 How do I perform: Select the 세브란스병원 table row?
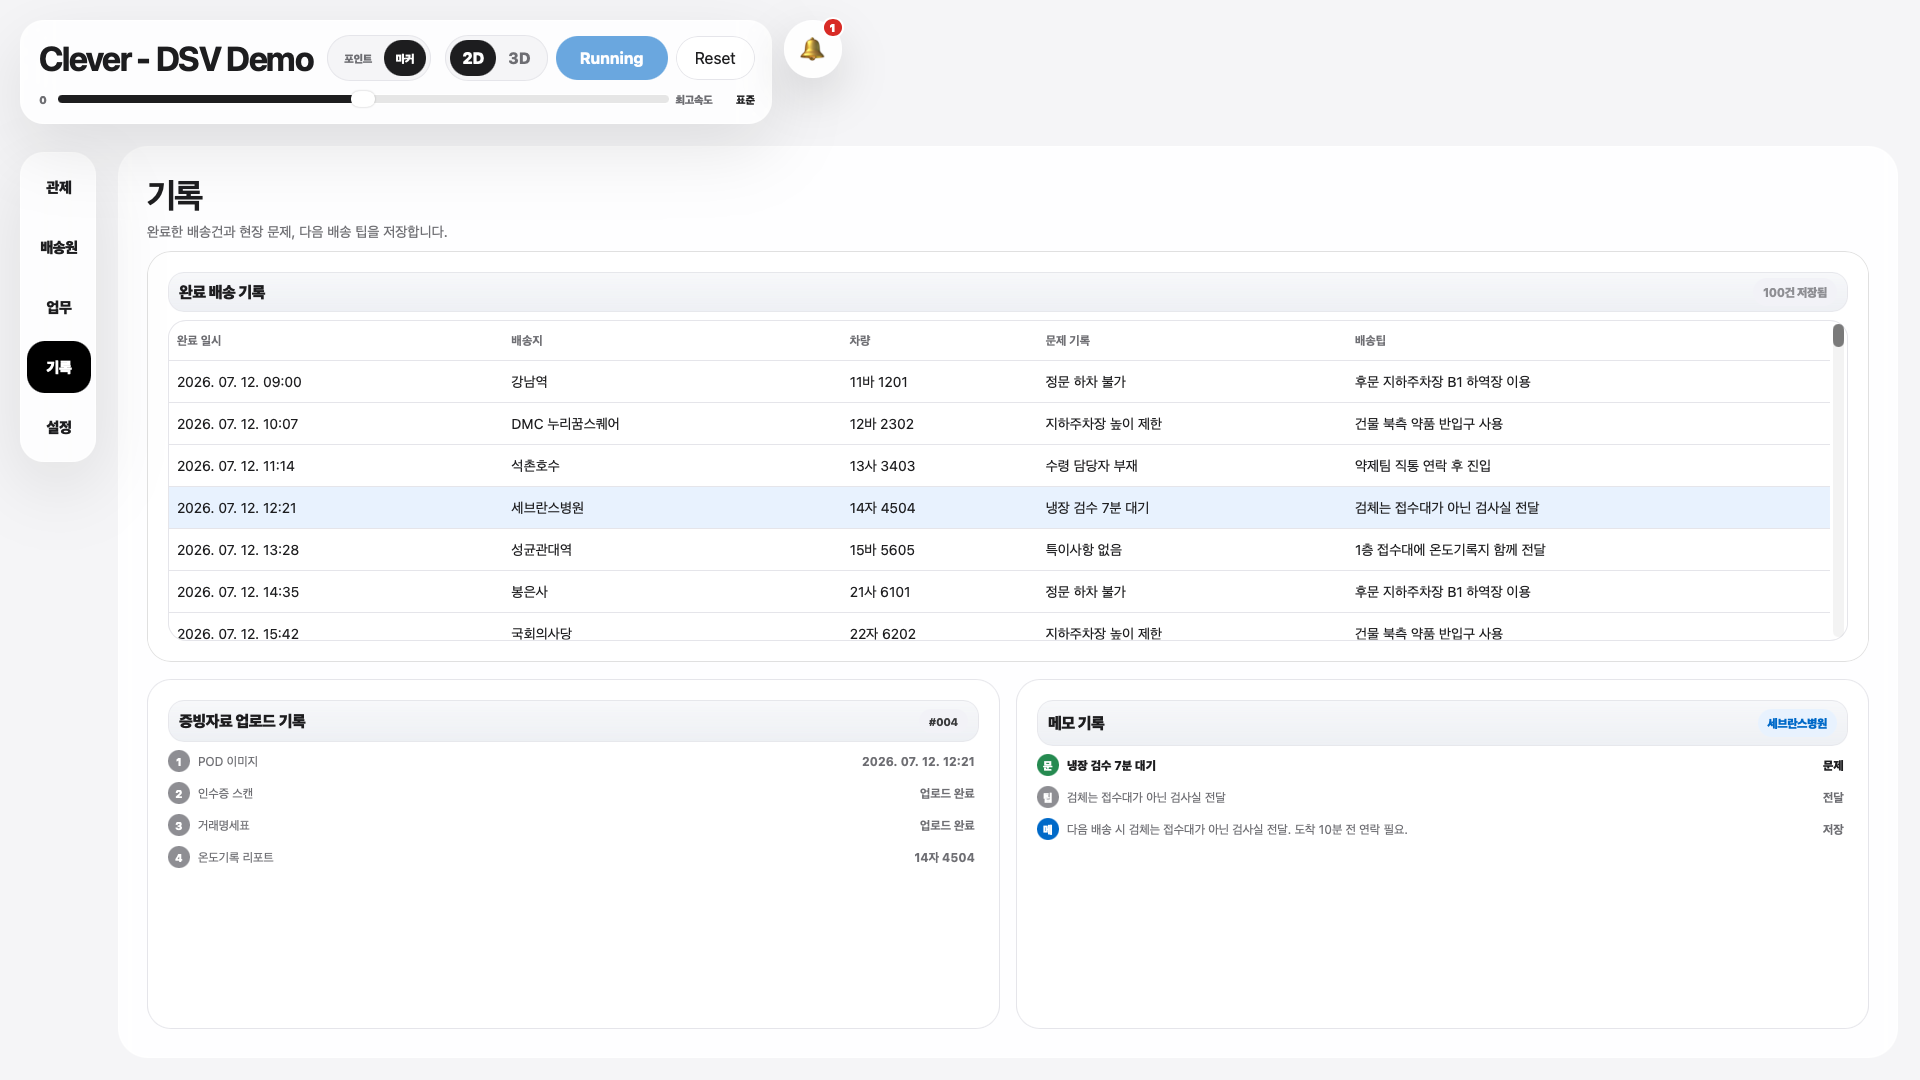(x=999, y=508)
